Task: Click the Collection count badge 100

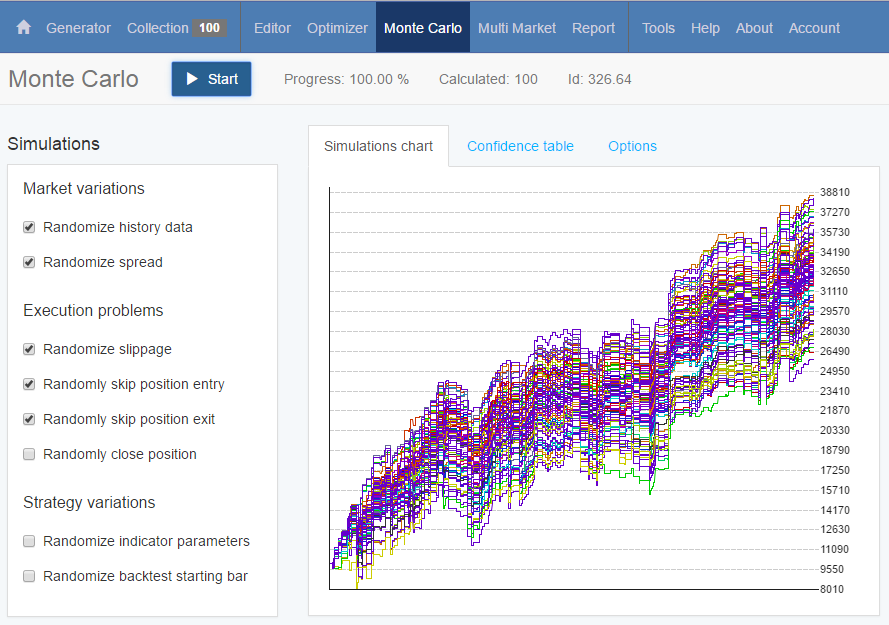Action: tap(209, 28)
